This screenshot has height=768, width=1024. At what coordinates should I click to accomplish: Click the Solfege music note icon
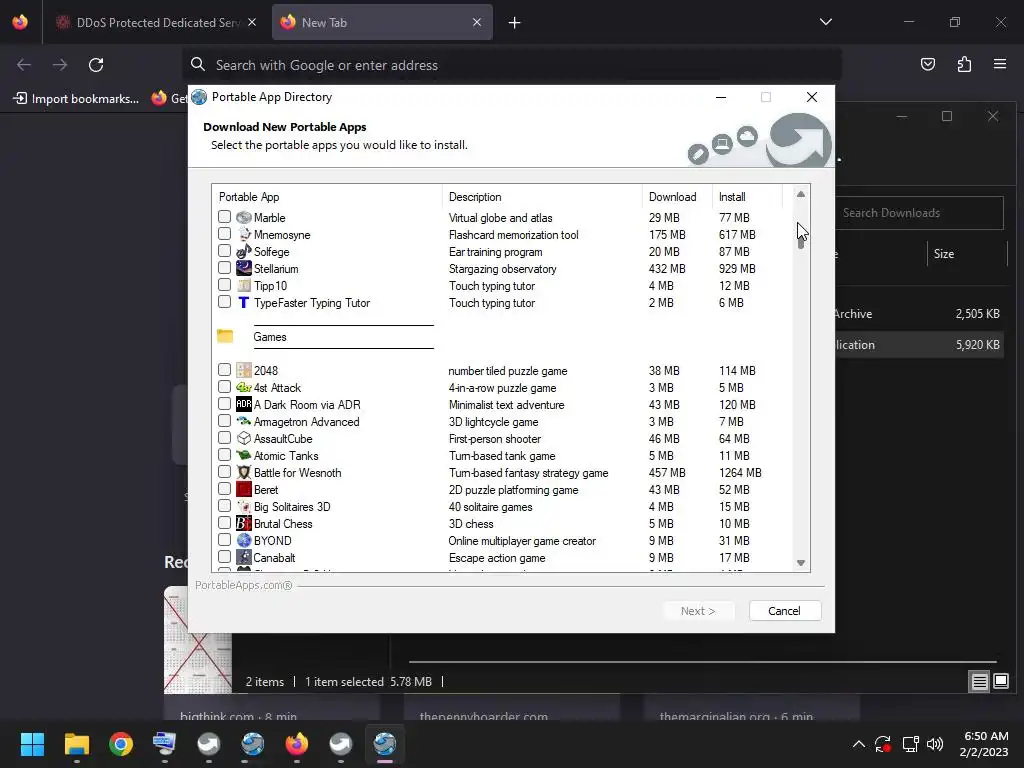[x=244, y=251]
